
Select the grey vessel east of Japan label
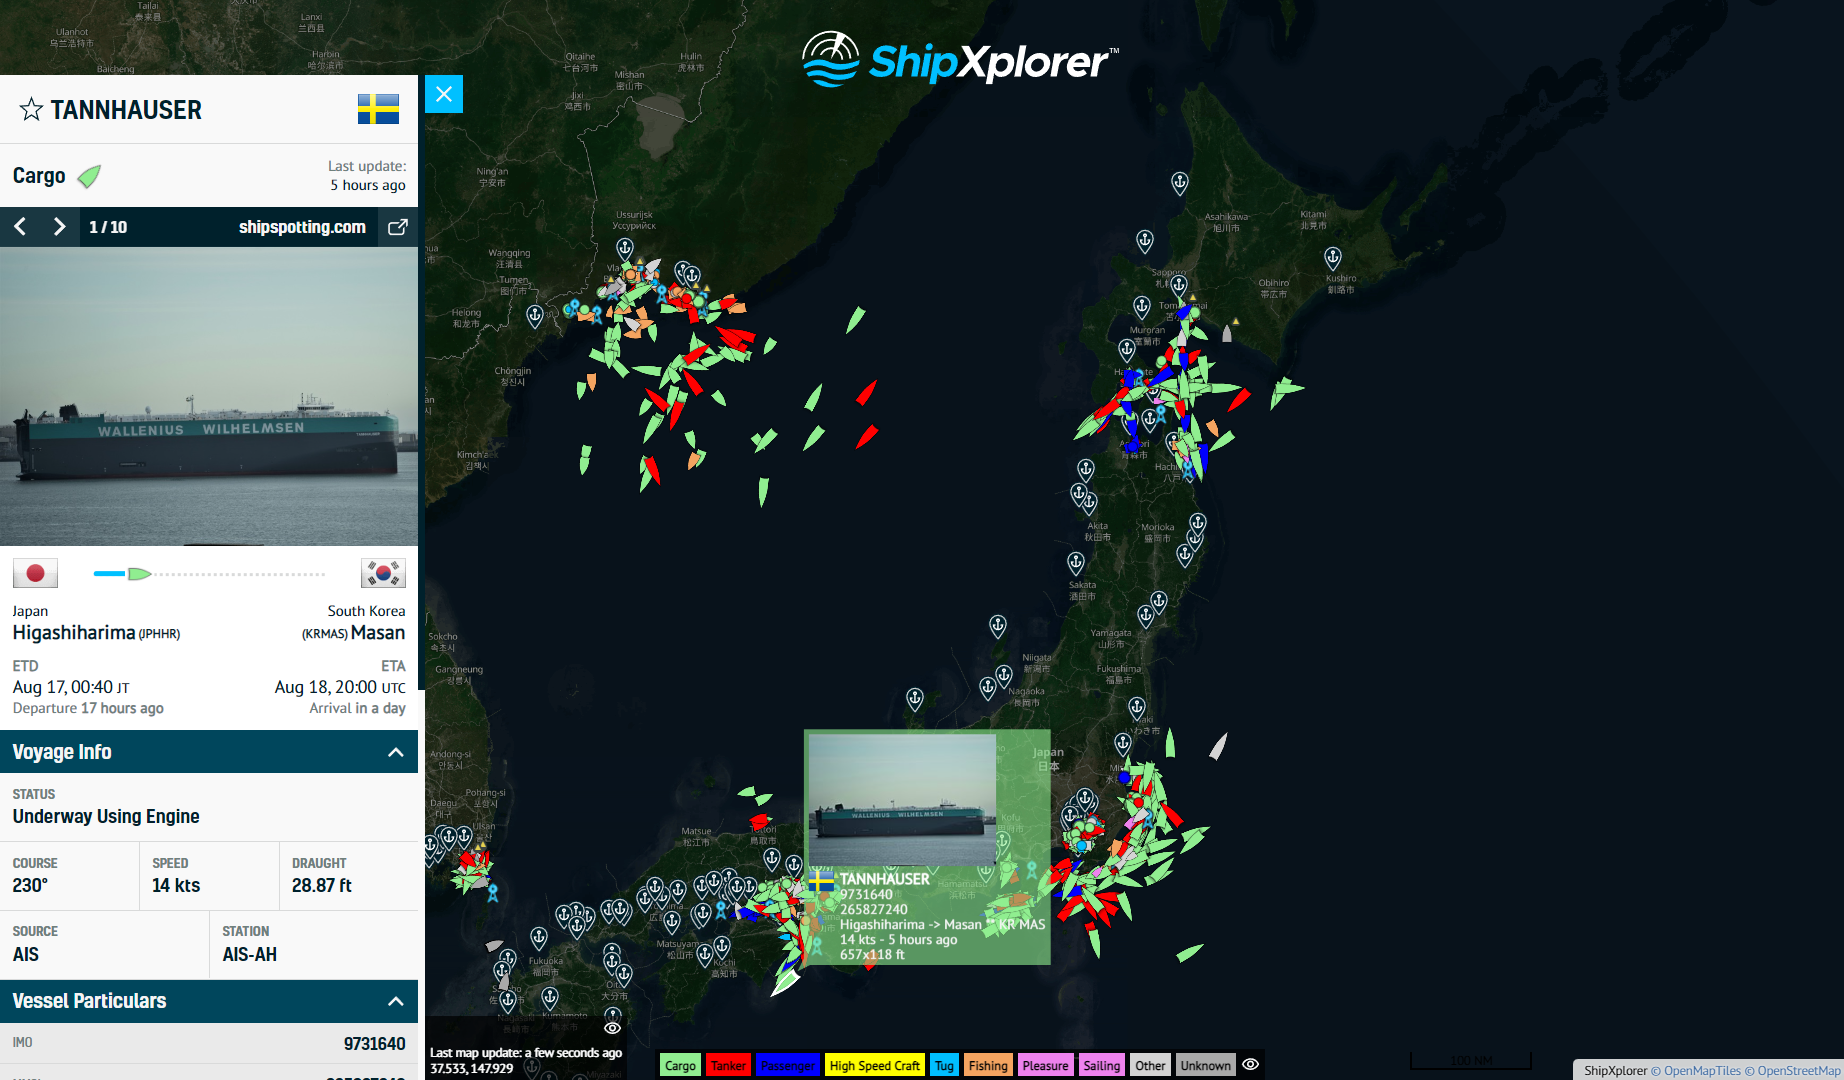(x=1218, y=747)
